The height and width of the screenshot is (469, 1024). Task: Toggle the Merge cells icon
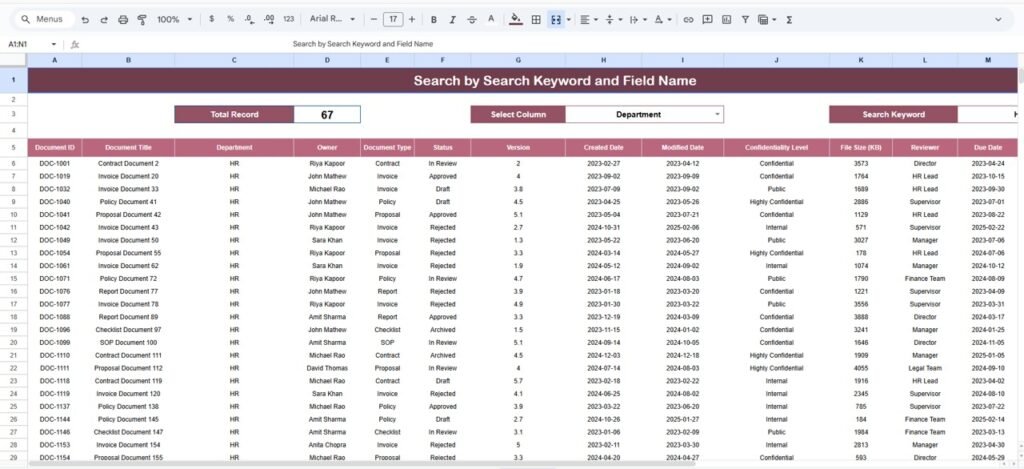point(556,20)
